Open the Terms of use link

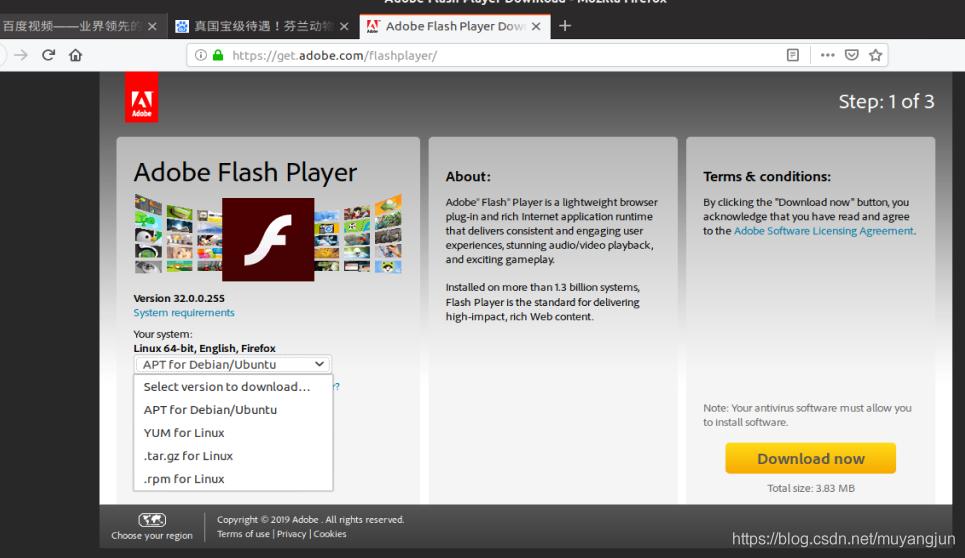point(243,534)
